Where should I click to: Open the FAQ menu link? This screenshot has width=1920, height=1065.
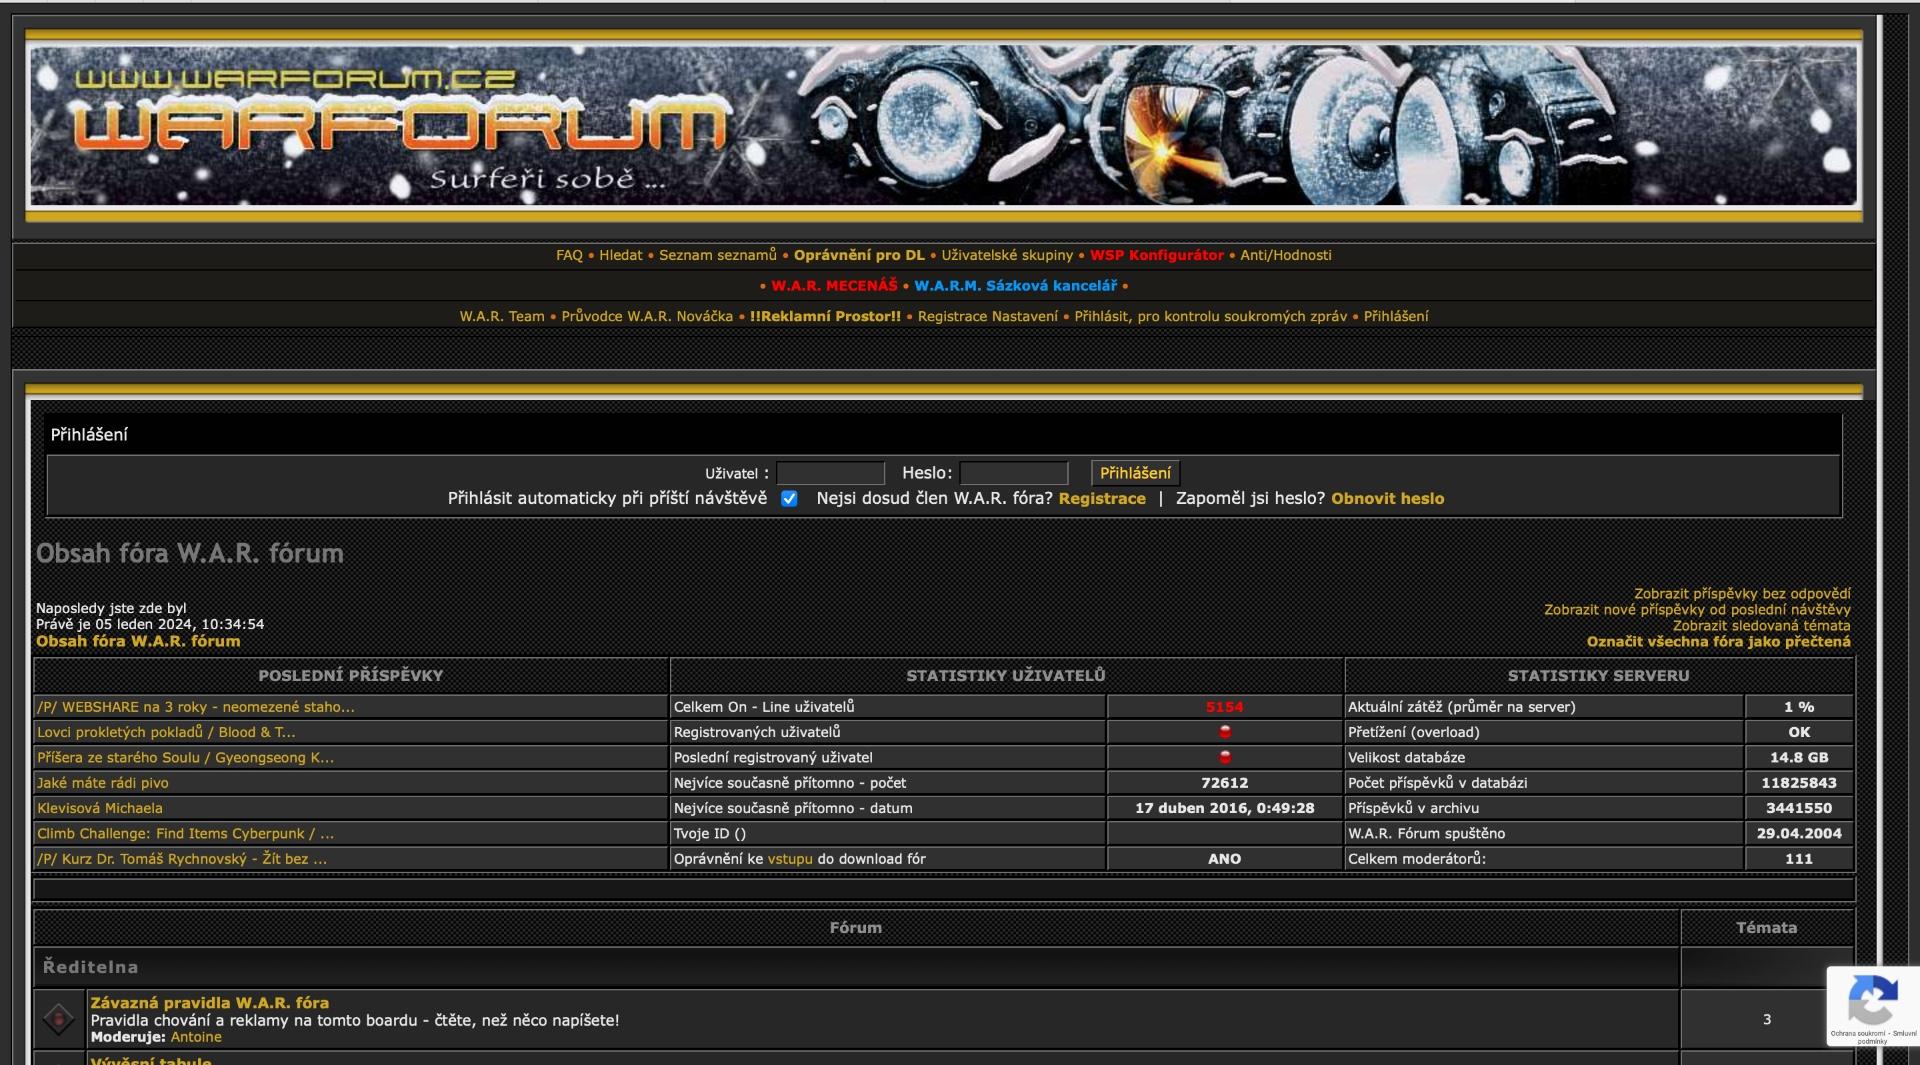[569, 255]
